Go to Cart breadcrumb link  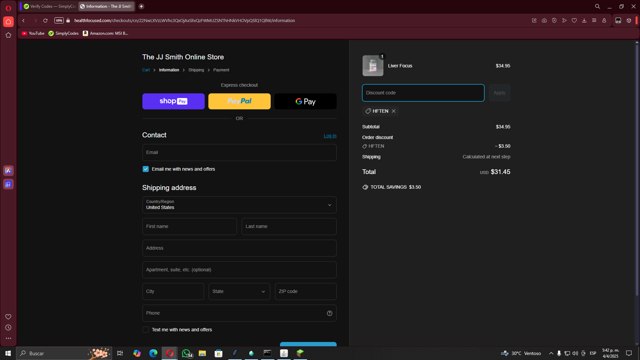tap(146, 70)
